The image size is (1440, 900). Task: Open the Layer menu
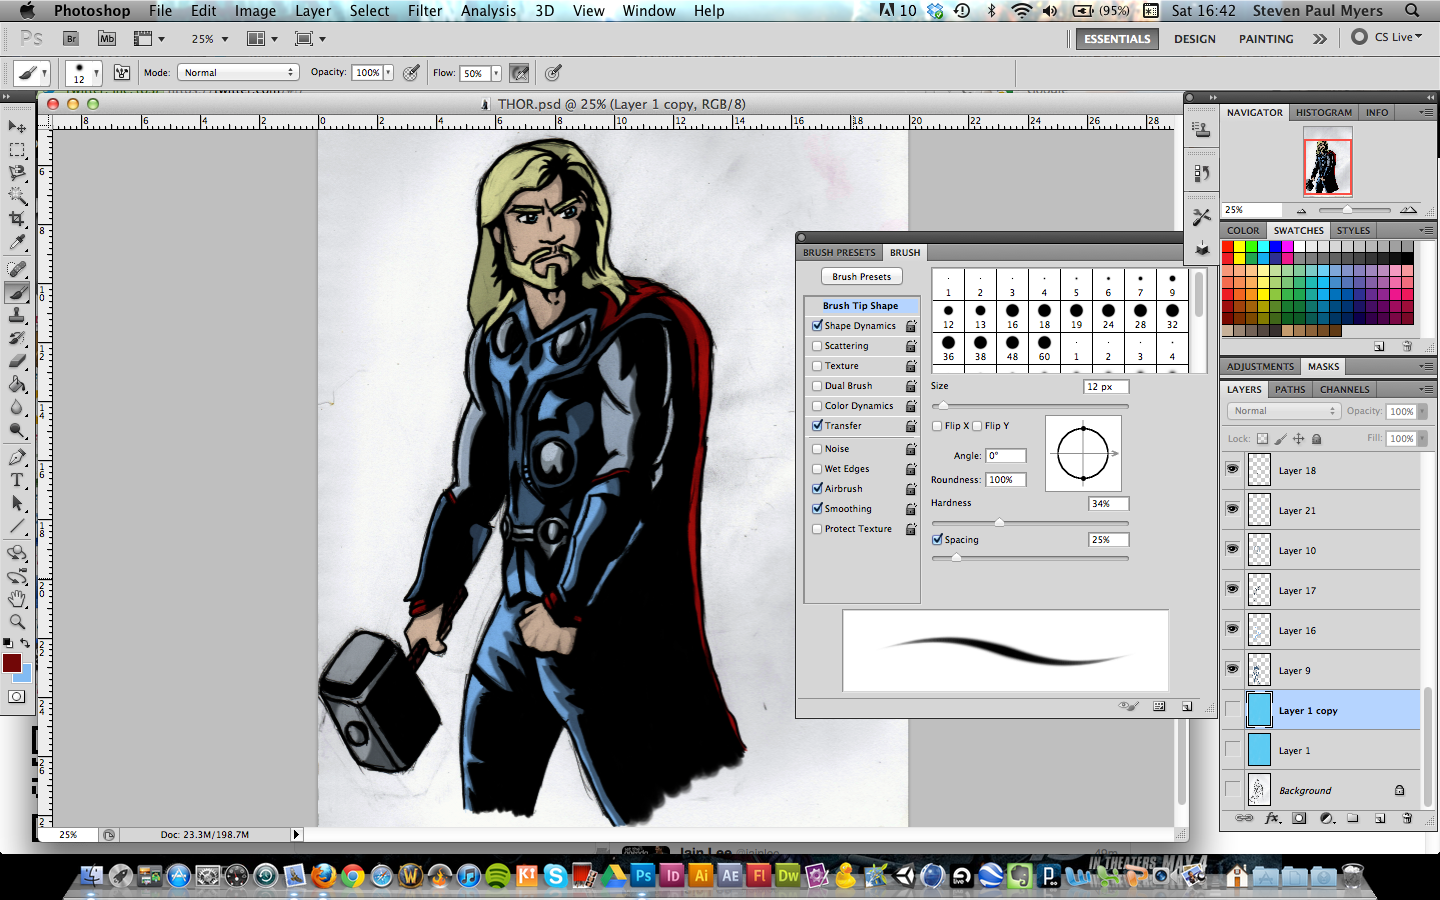[x=313, y=11]
